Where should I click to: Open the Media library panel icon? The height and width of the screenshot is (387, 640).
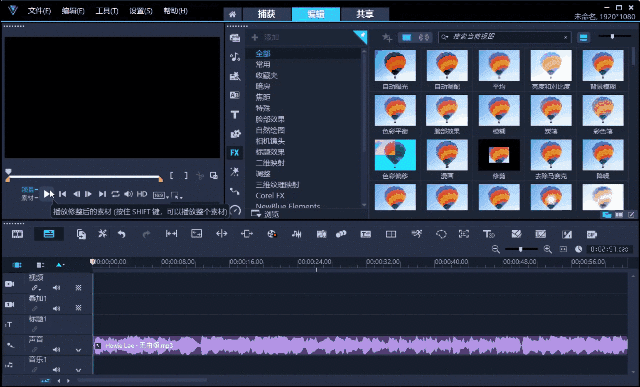pos(235,38)
